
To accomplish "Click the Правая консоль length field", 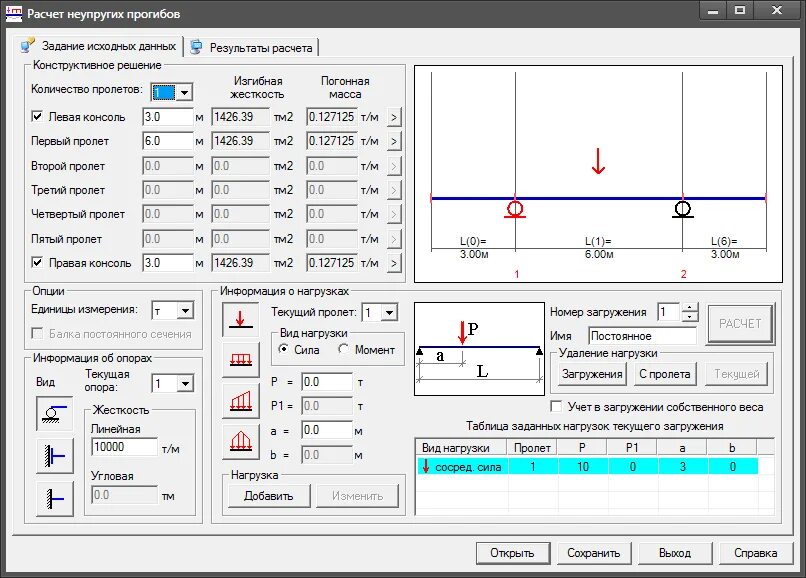I will (x=168, y=263).
